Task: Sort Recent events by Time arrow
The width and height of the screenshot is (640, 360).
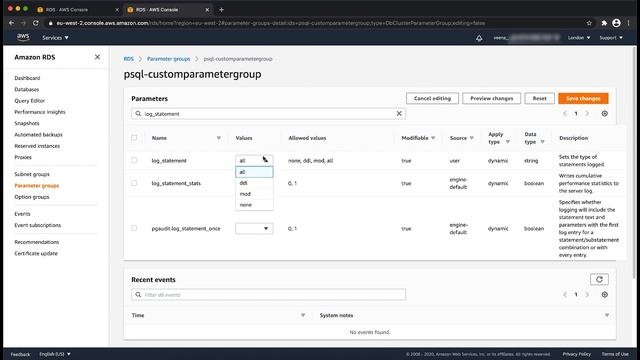Action: (303, 315)
